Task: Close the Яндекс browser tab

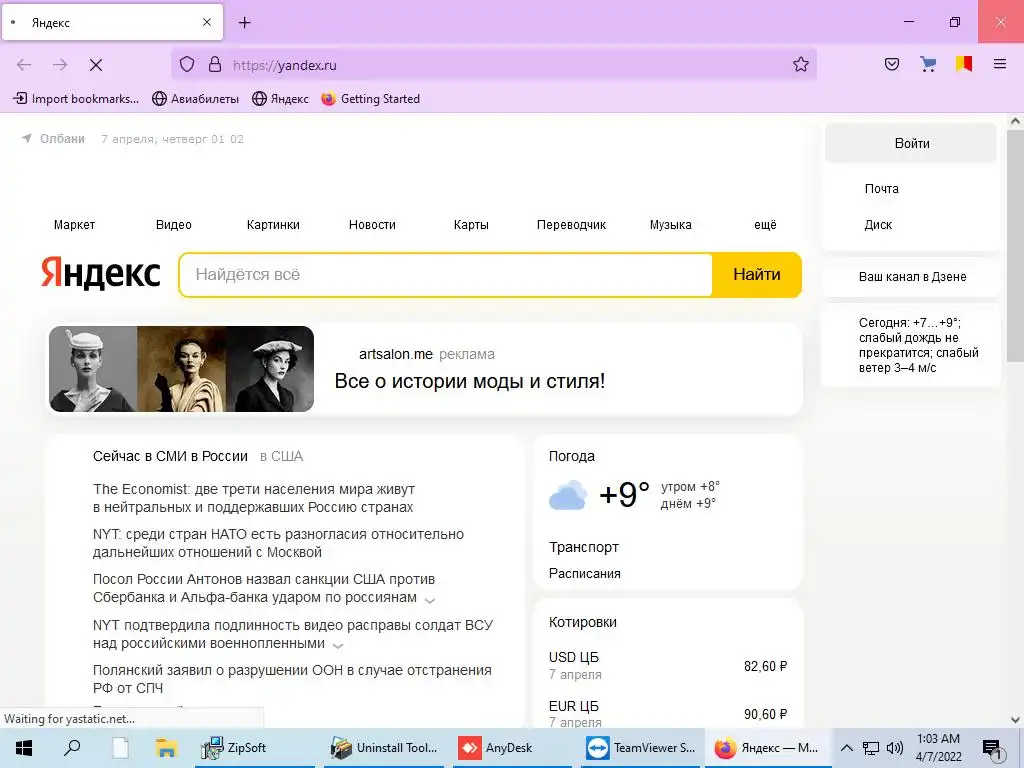Action: point(206,22)
